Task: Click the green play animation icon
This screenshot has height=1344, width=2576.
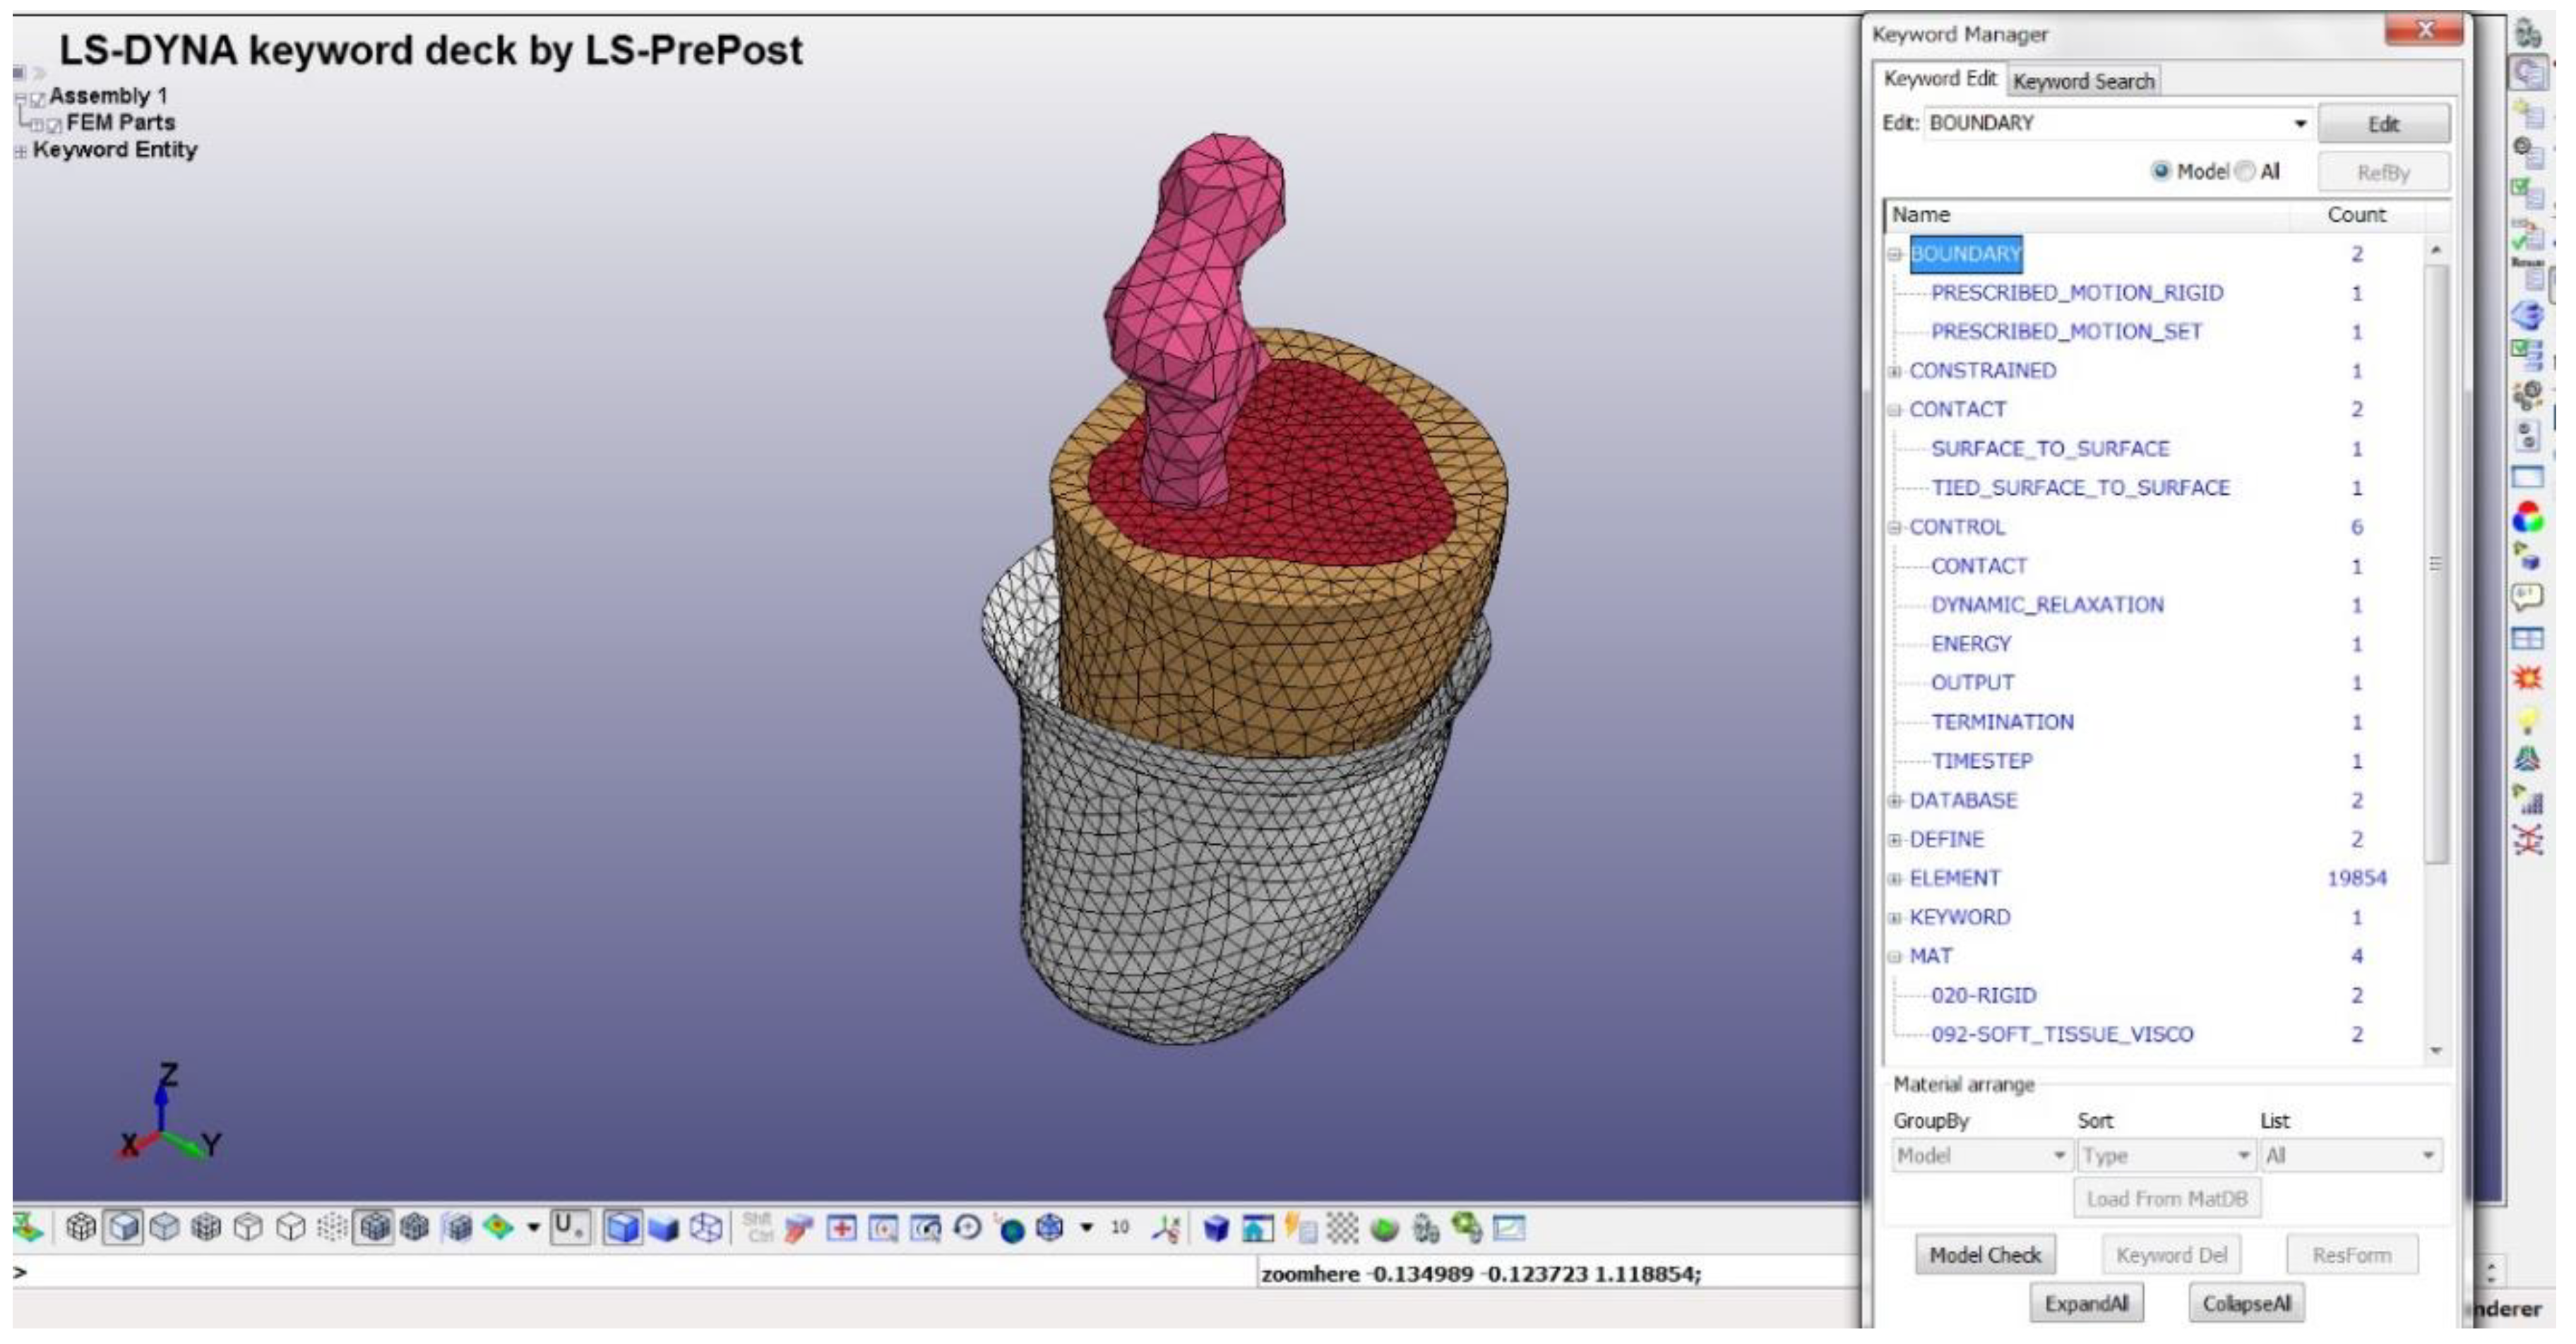Action: point(1384,1229)
